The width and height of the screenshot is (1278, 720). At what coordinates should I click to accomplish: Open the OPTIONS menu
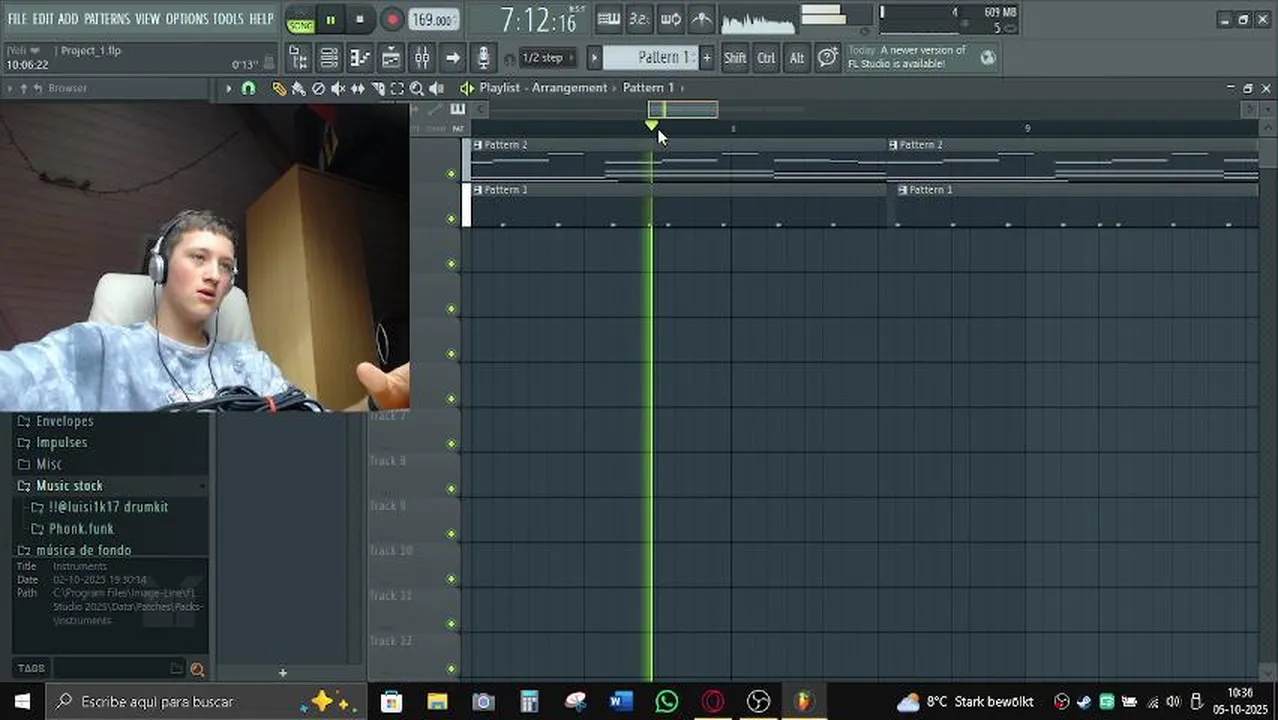tap(186, 19)
